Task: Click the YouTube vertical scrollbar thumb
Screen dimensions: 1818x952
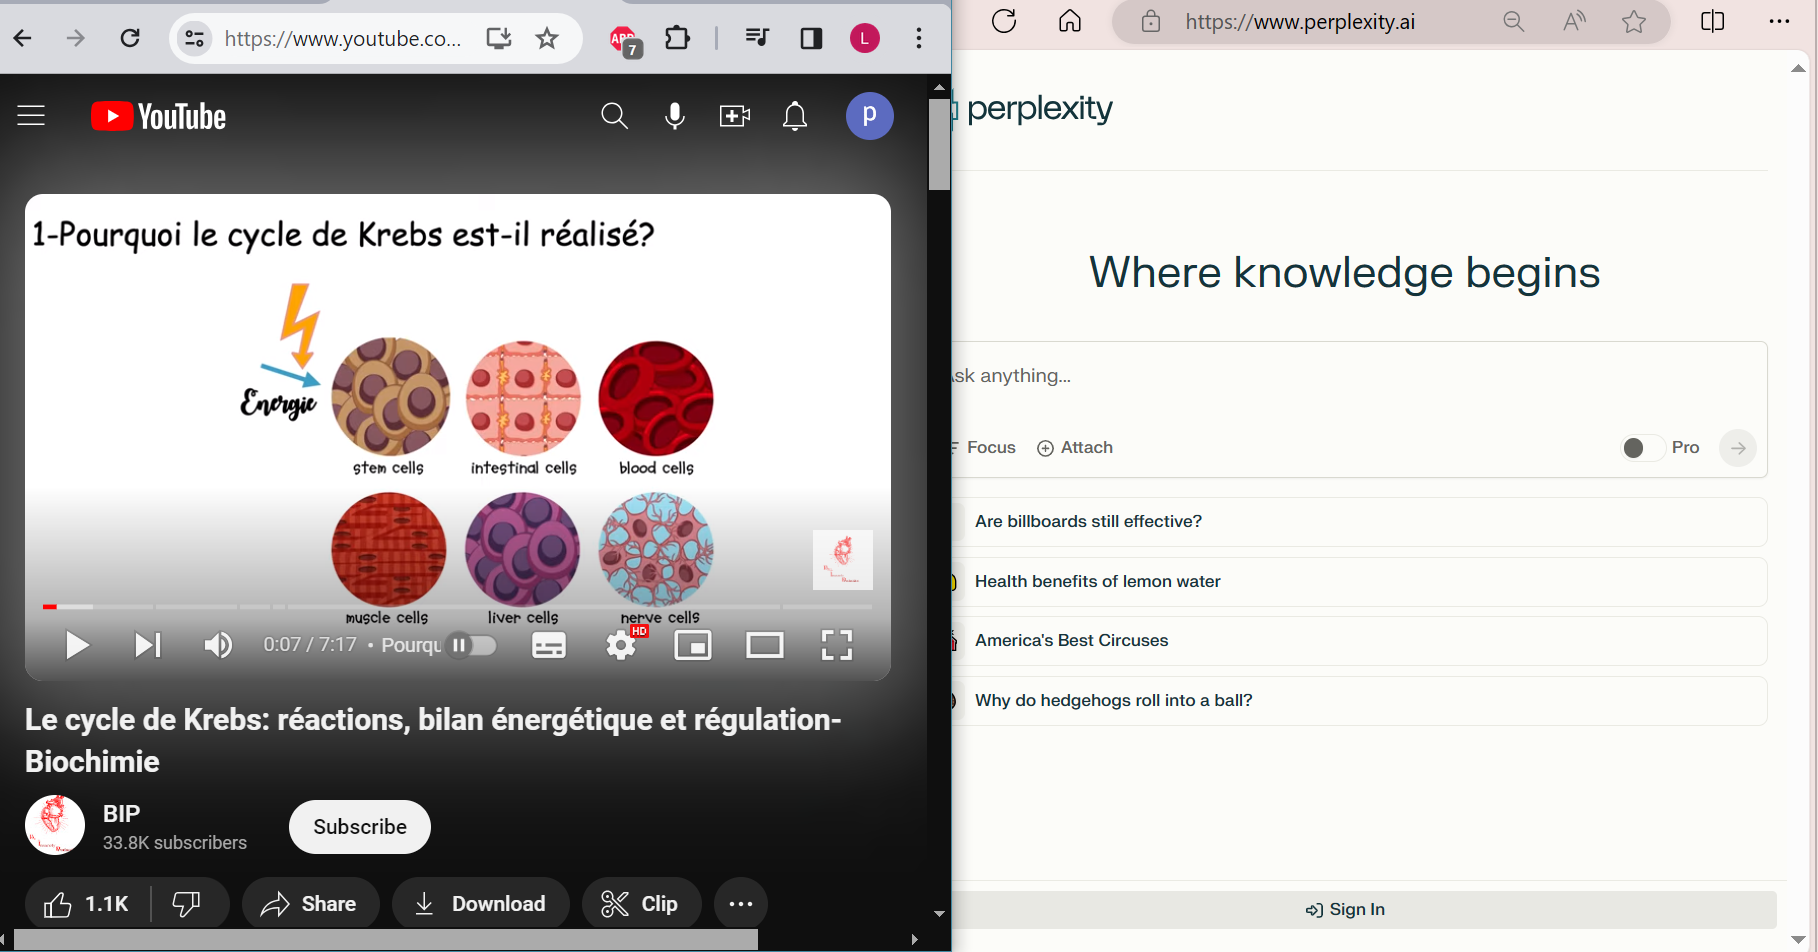Action: 939,145
